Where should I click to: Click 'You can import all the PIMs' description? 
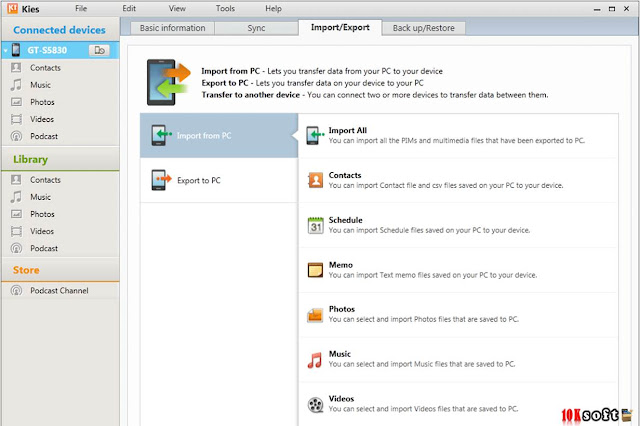[x=457, y=141]
